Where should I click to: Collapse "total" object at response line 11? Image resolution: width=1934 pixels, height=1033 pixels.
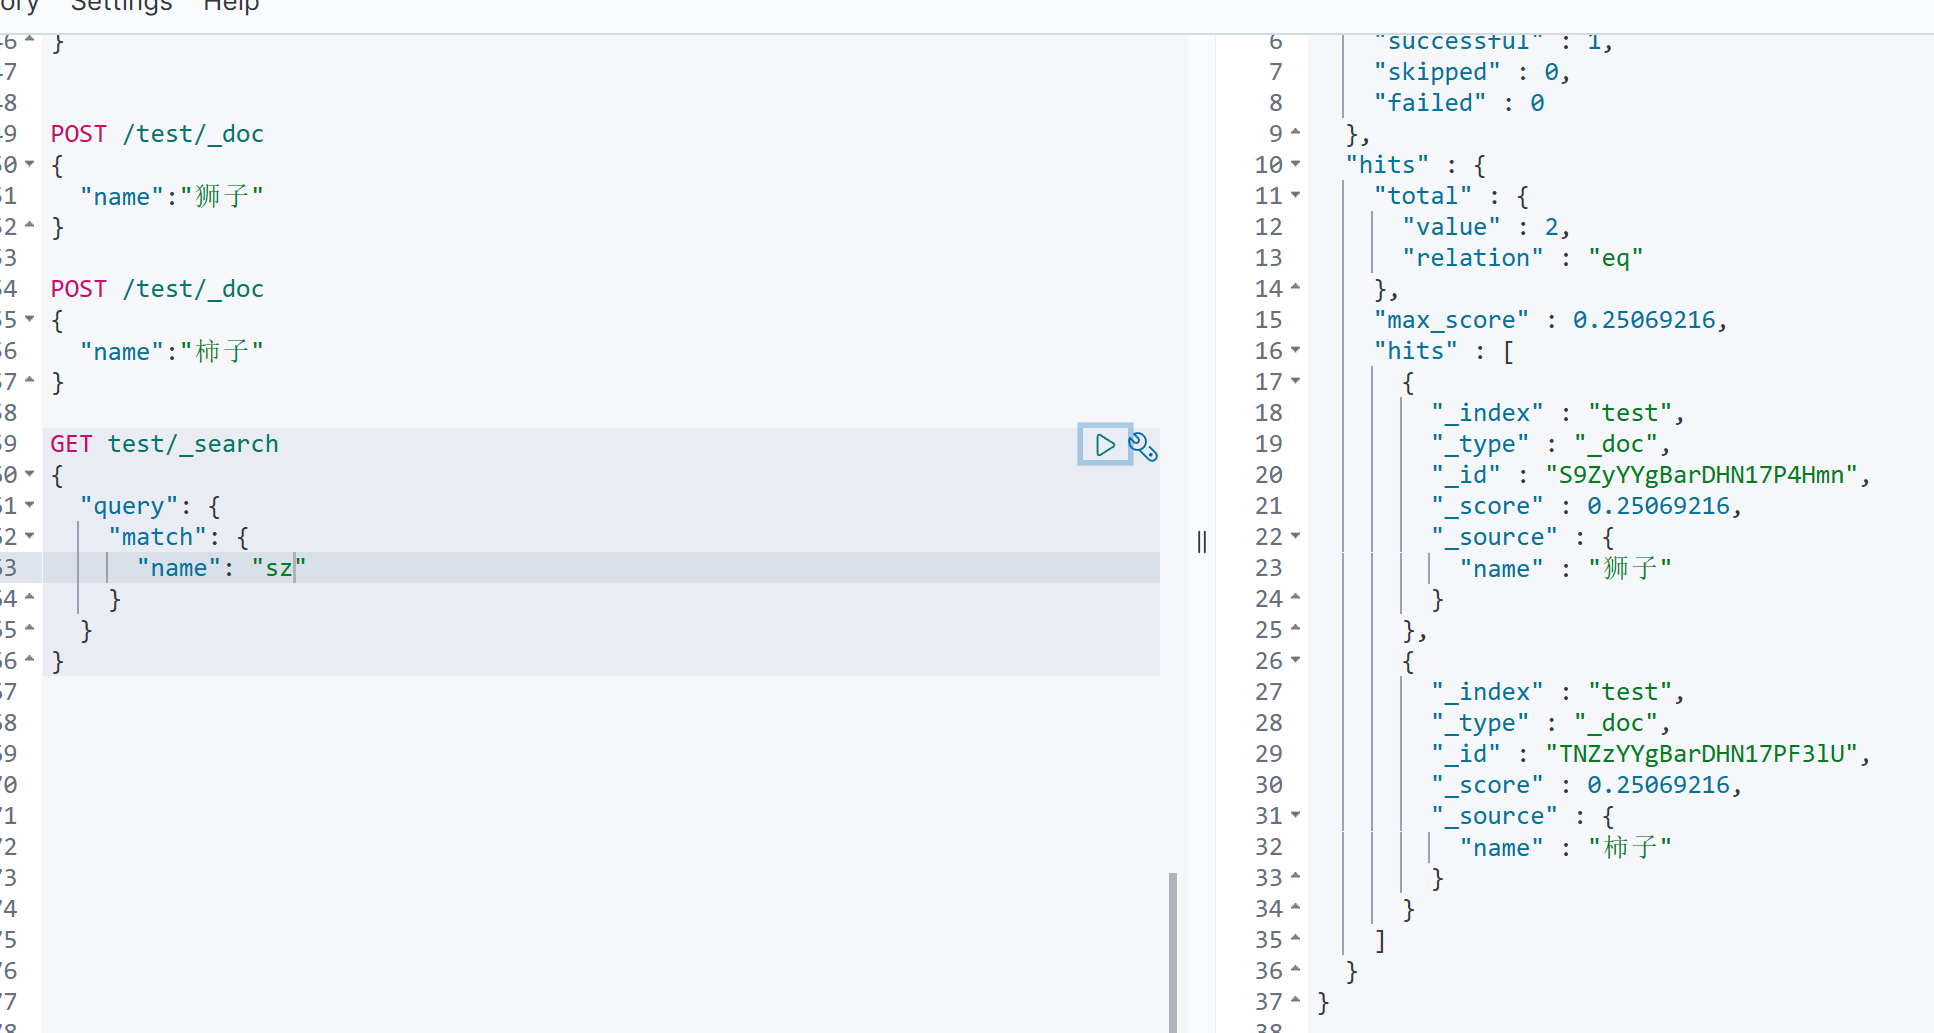tap(1296, 195)
